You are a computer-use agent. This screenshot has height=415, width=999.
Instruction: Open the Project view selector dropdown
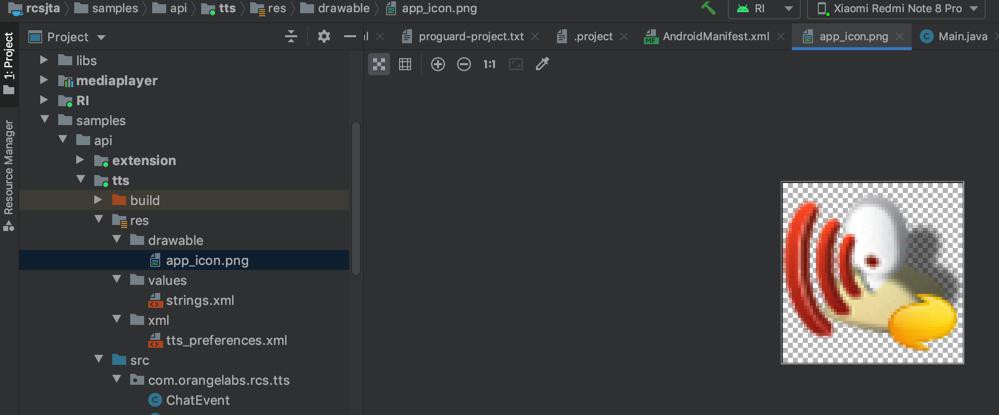tap(67, 37)
